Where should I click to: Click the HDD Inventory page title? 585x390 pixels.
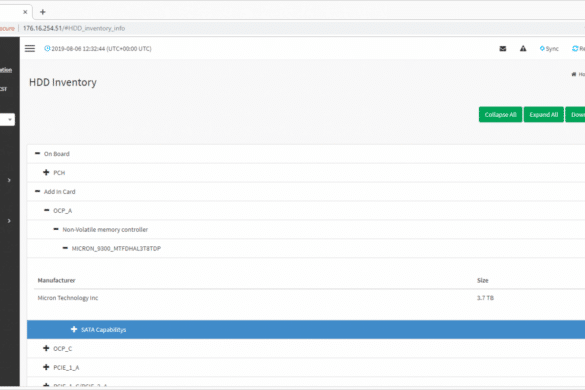(x=63, y=82)
